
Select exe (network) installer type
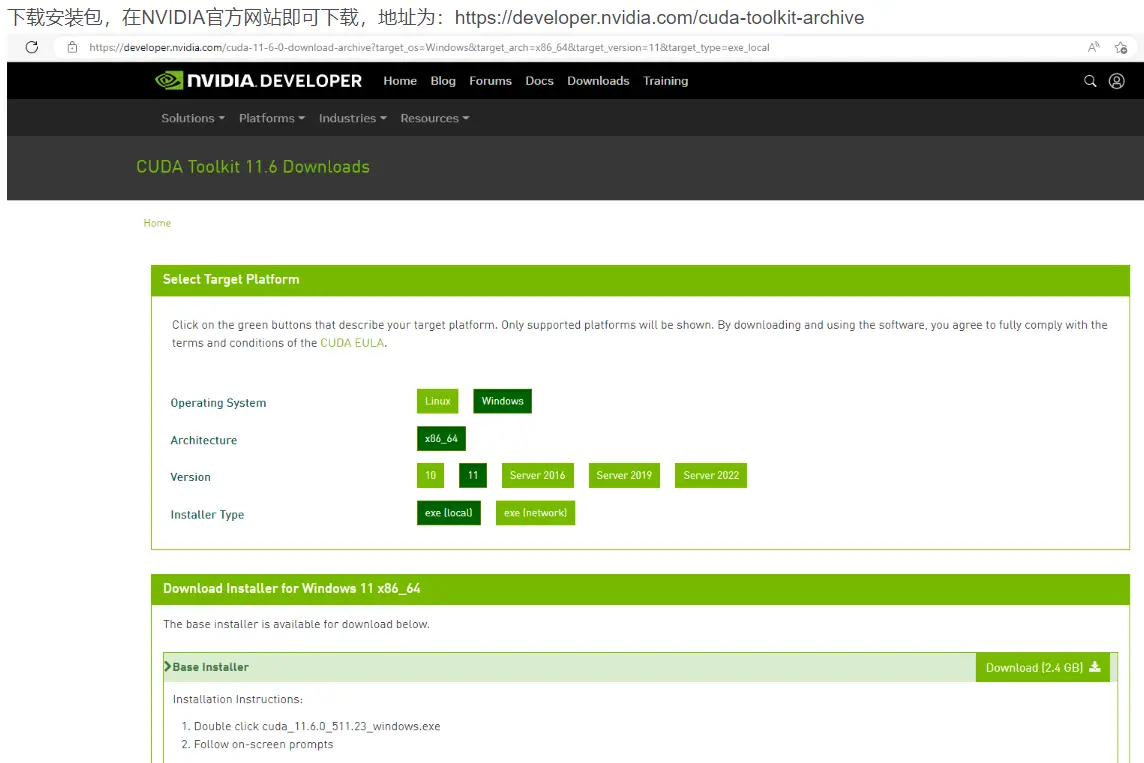click(535, 513)
